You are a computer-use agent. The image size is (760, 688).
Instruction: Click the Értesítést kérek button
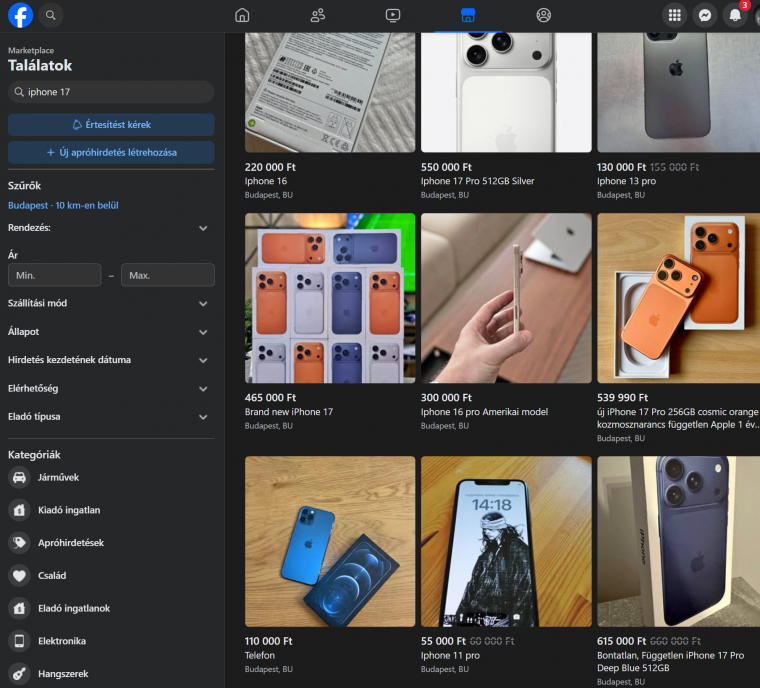point(111,125)
